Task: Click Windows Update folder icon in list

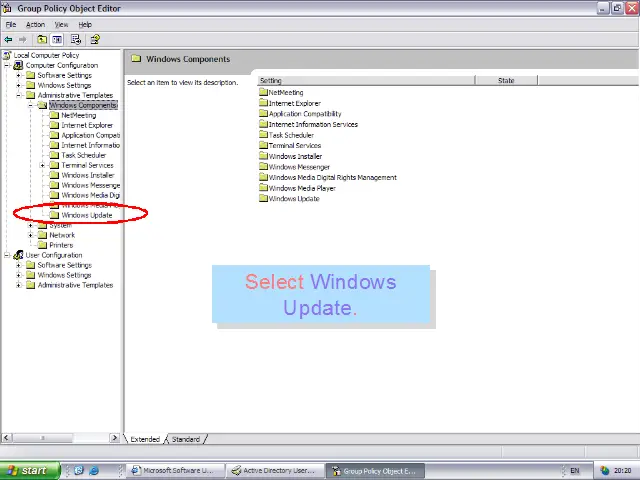Action: [x=264, y=198]
